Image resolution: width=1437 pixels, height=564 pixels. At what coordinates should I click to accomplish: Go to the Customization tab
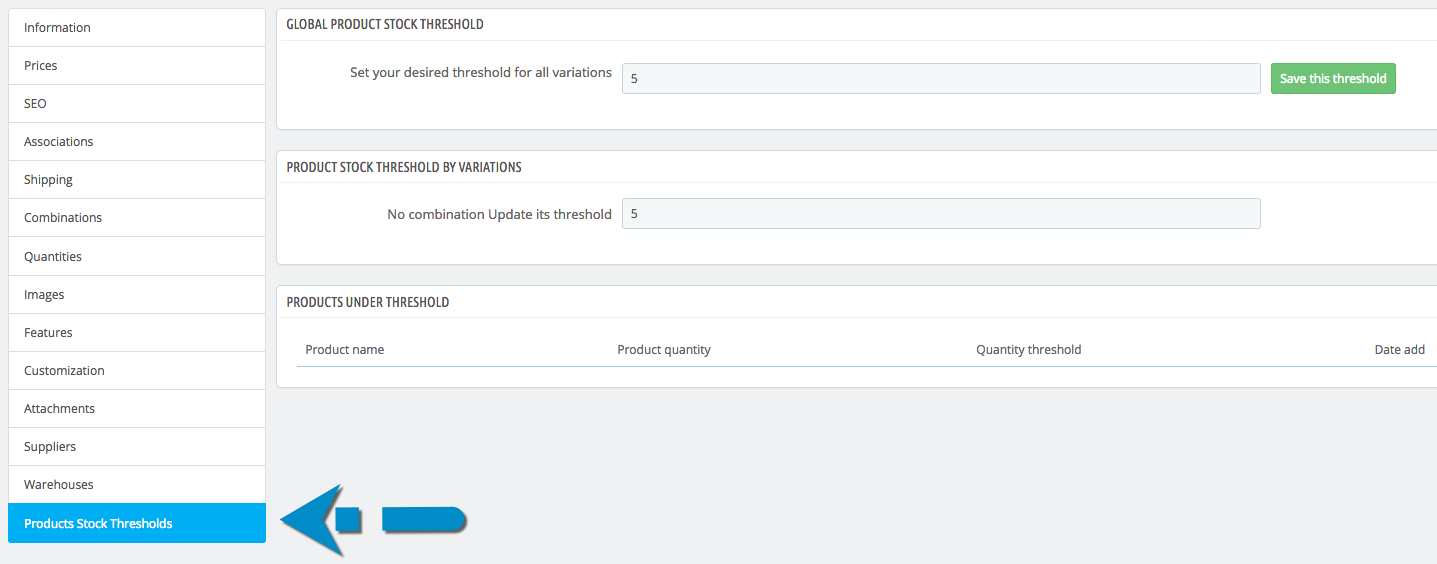pyautogui.click(x=64, y=370)
